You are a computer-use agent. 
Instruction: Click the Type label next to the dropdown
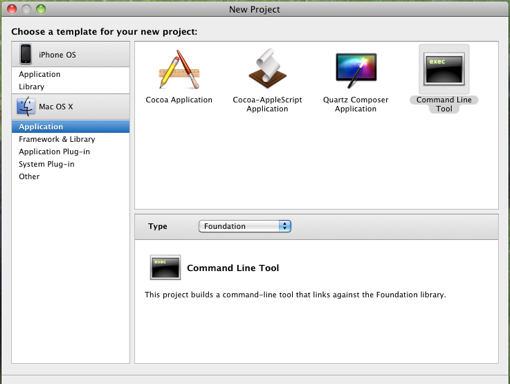pos(158,226)
